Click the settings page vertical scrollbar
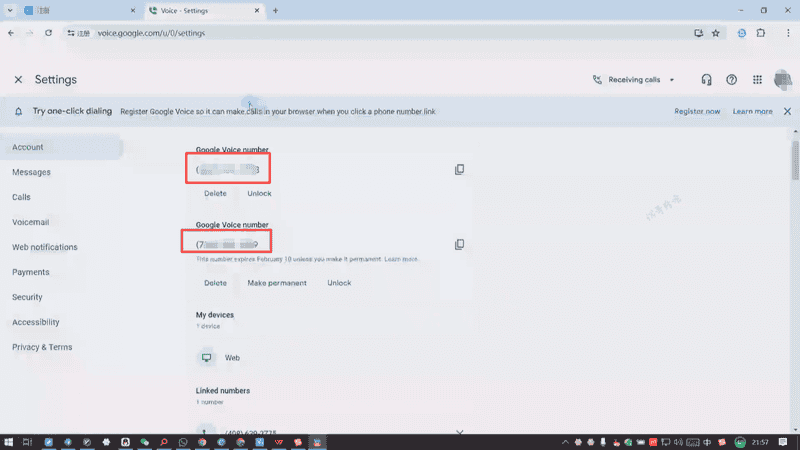 [x=795, y=161]
